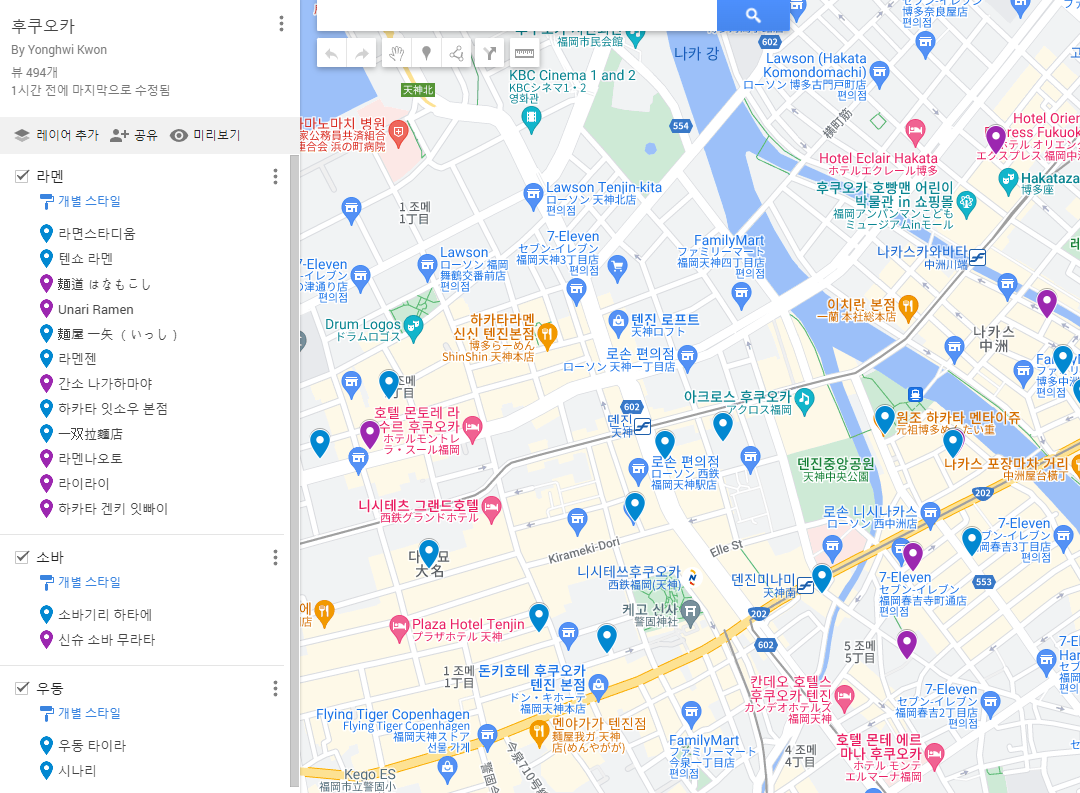Screen dimensions: 1080x793
Task: Click the sidebar vertical scrollbar
Action: click(x=295, y=470)
